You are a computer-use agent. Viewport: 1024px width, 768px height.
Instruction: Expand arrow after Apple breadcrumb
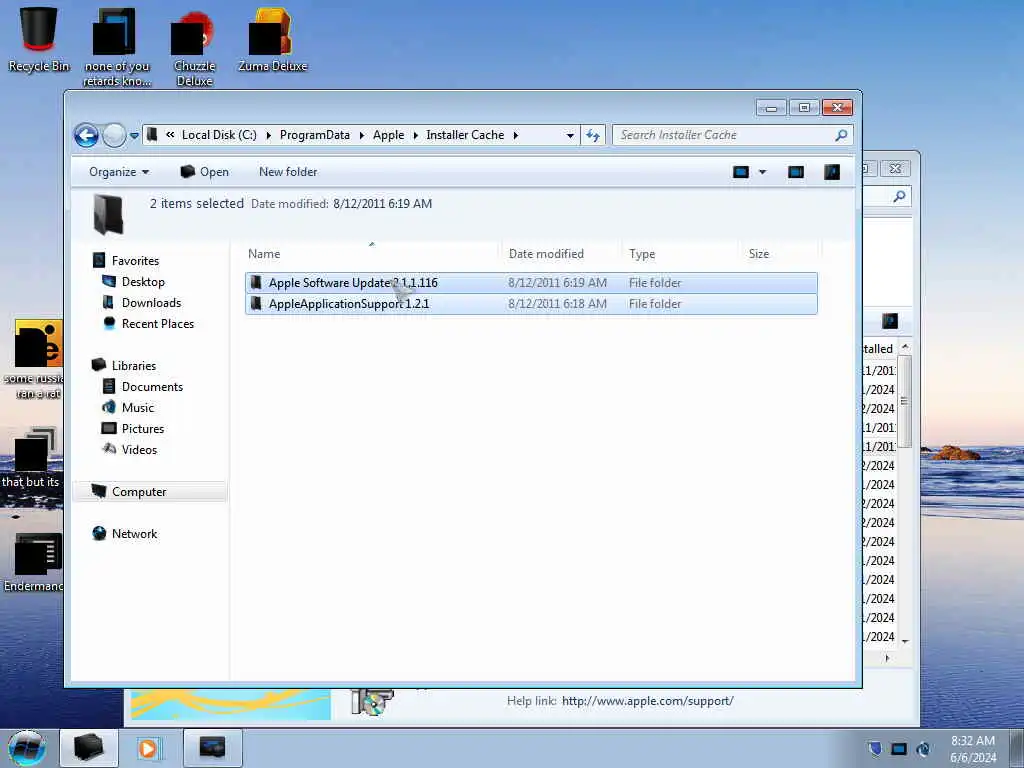pyautogui.click(x=415, y=135)
